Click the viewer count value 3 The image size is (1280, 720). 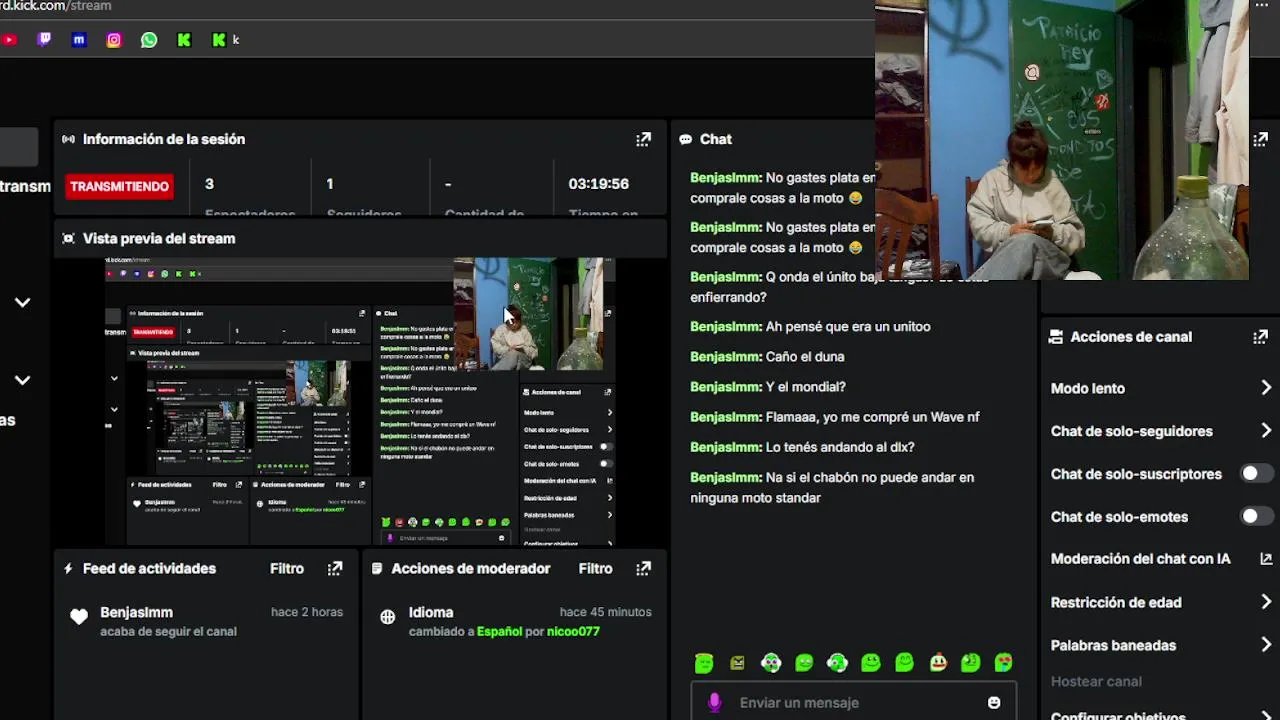209,184
